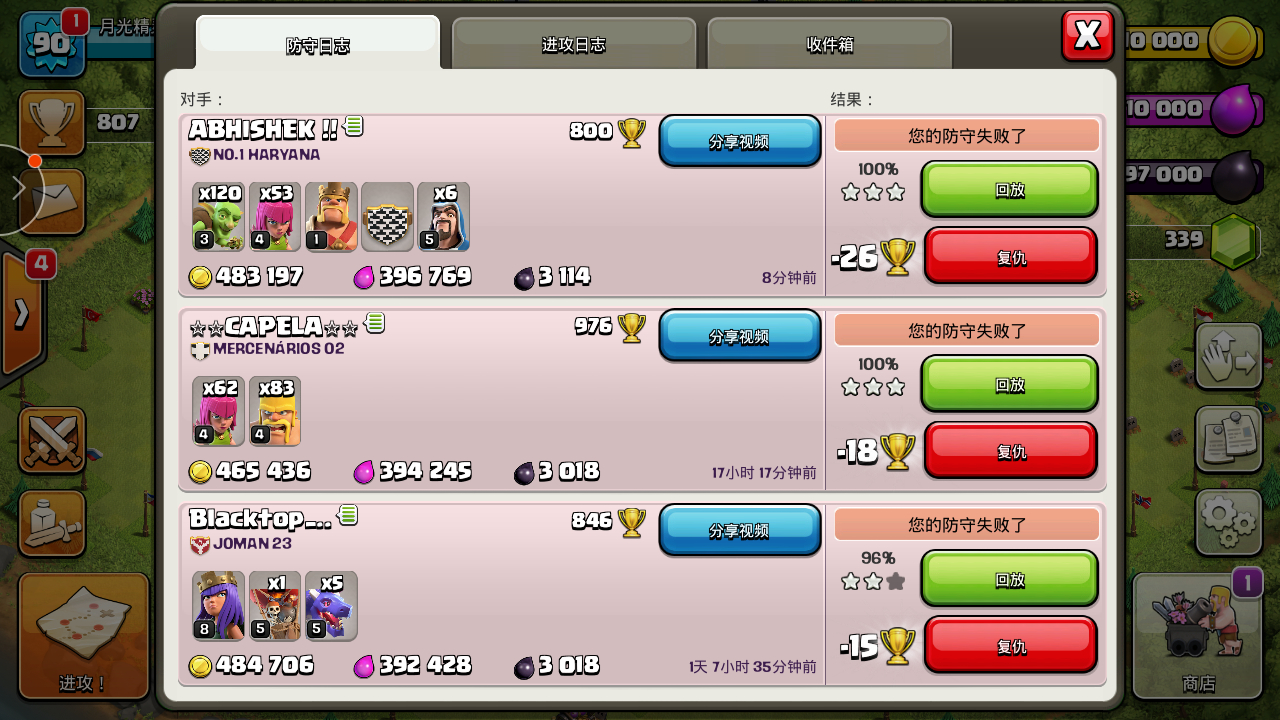The width and height of the screenshot is (1280, 720).
Task: Share video of Blacktop's attack
Action: coord(739,530)
